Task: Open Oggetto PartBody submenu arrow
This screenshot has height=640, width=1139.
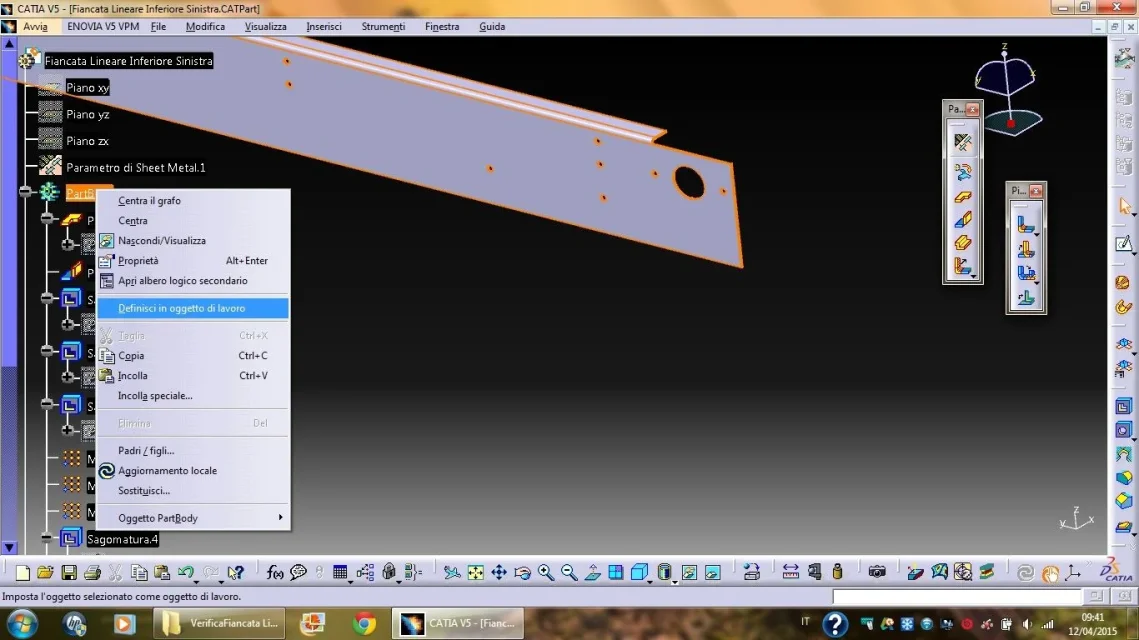Action: (280, 517)
